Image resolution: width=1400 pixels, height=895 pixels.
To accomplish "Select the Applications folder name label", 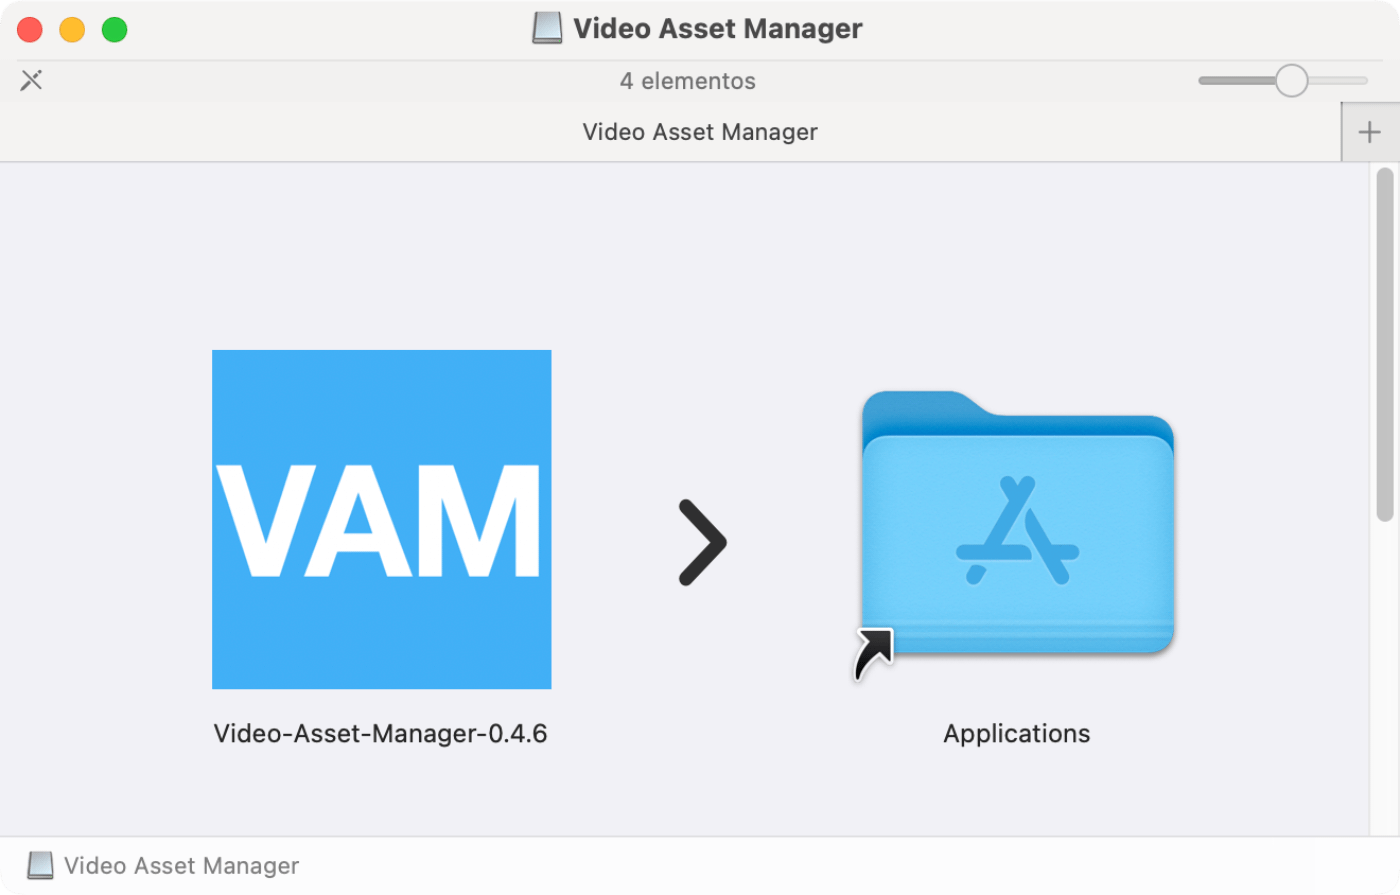I will click(x=1016, y=733).
